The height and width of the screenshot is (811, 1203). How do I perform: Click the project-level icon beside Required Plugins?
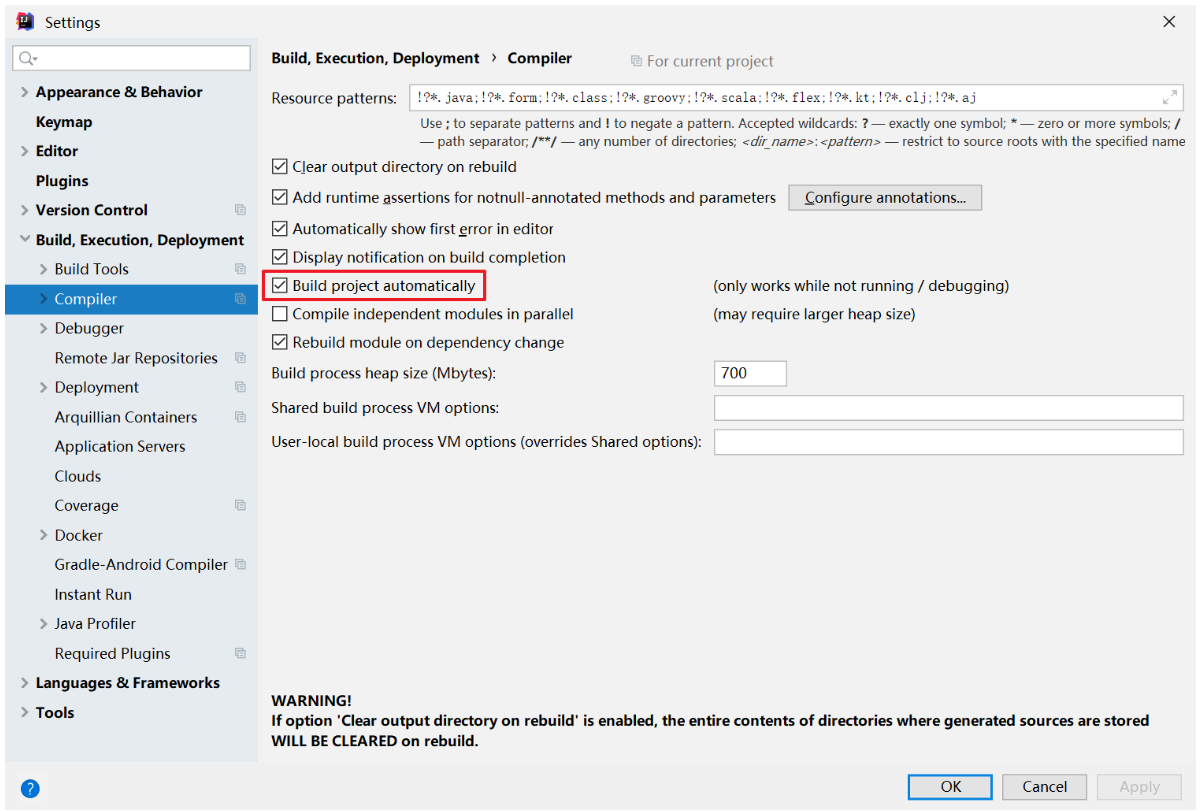point(240,653)
